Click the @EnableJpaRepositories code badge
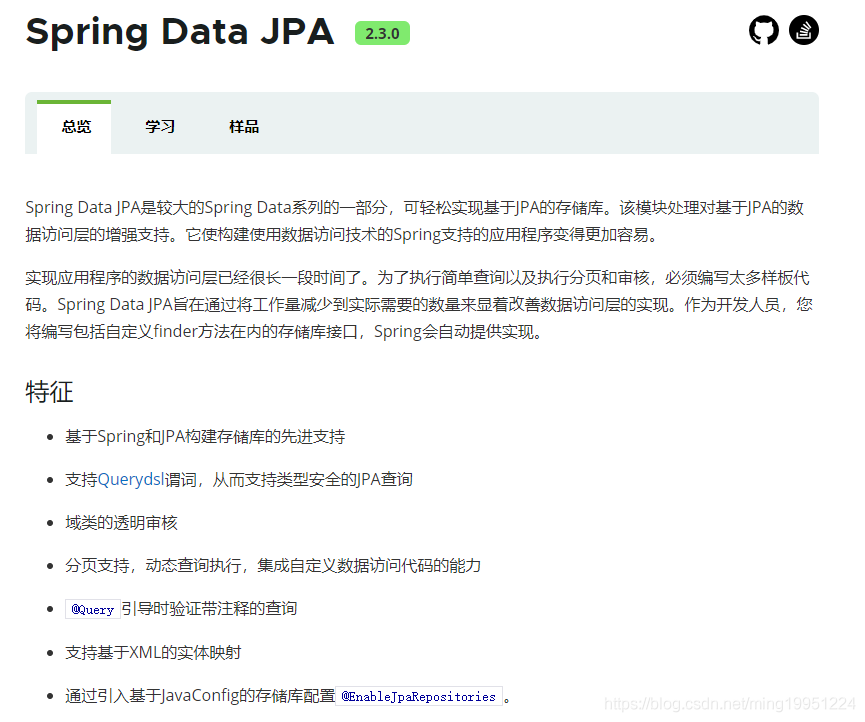The height and width of the screenshot is (722, 865). click(421, 695)
